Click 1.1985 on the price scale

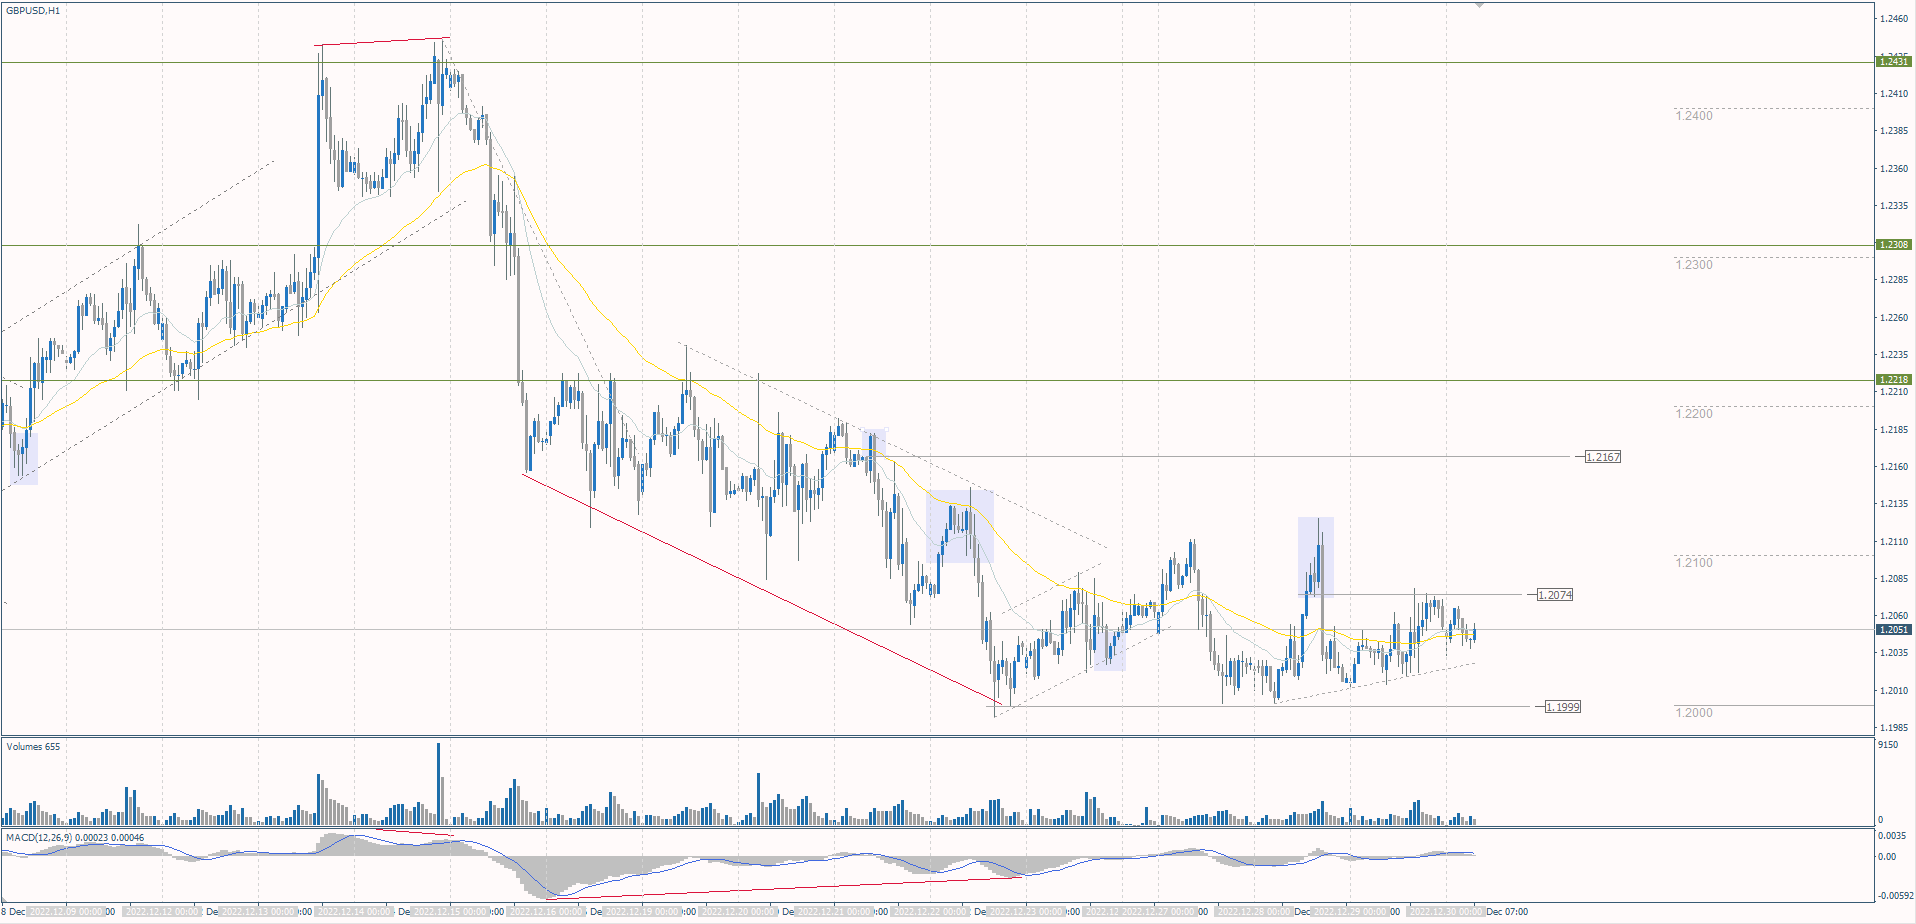pyautogui.click(x=1894, y=728)
